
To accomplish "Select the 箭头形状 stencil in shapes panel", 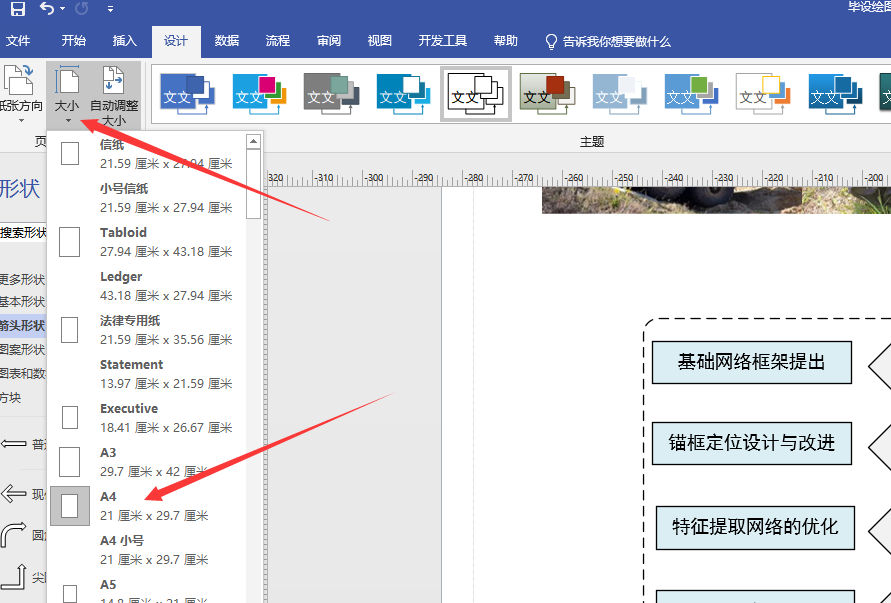I will (22, 326).
